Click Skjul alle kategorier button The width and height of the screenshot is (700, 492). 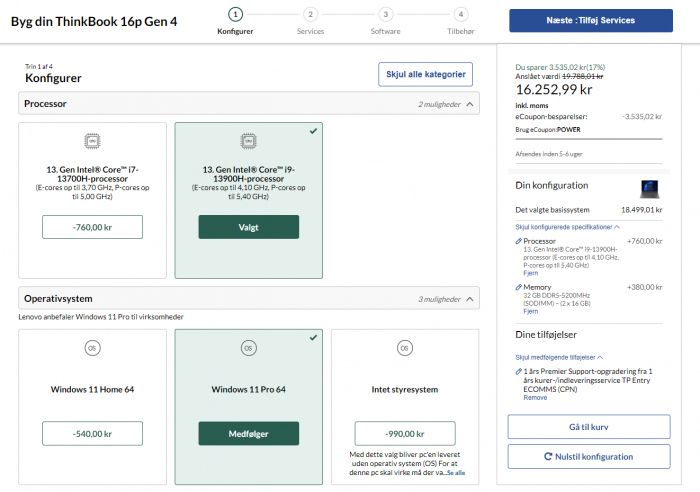(x=425, y=74)
